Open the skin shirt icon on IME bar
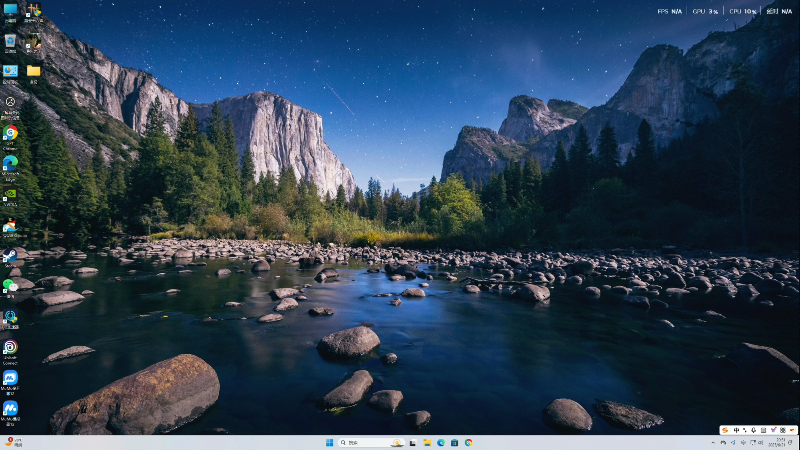 [773, 430]
